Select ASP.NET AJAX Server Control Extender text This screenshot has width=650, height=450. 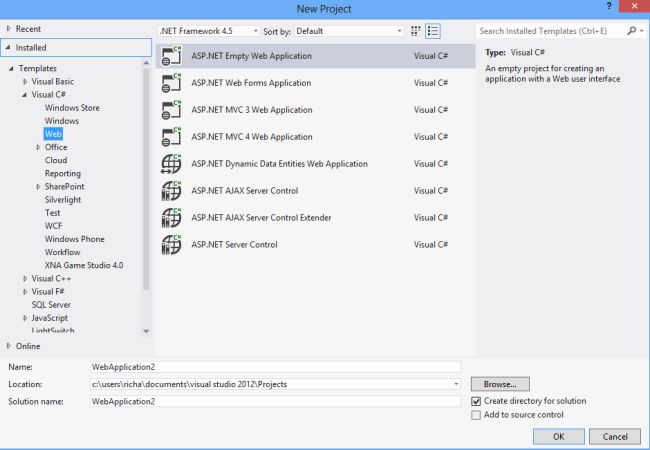click(x=261, y=218)
